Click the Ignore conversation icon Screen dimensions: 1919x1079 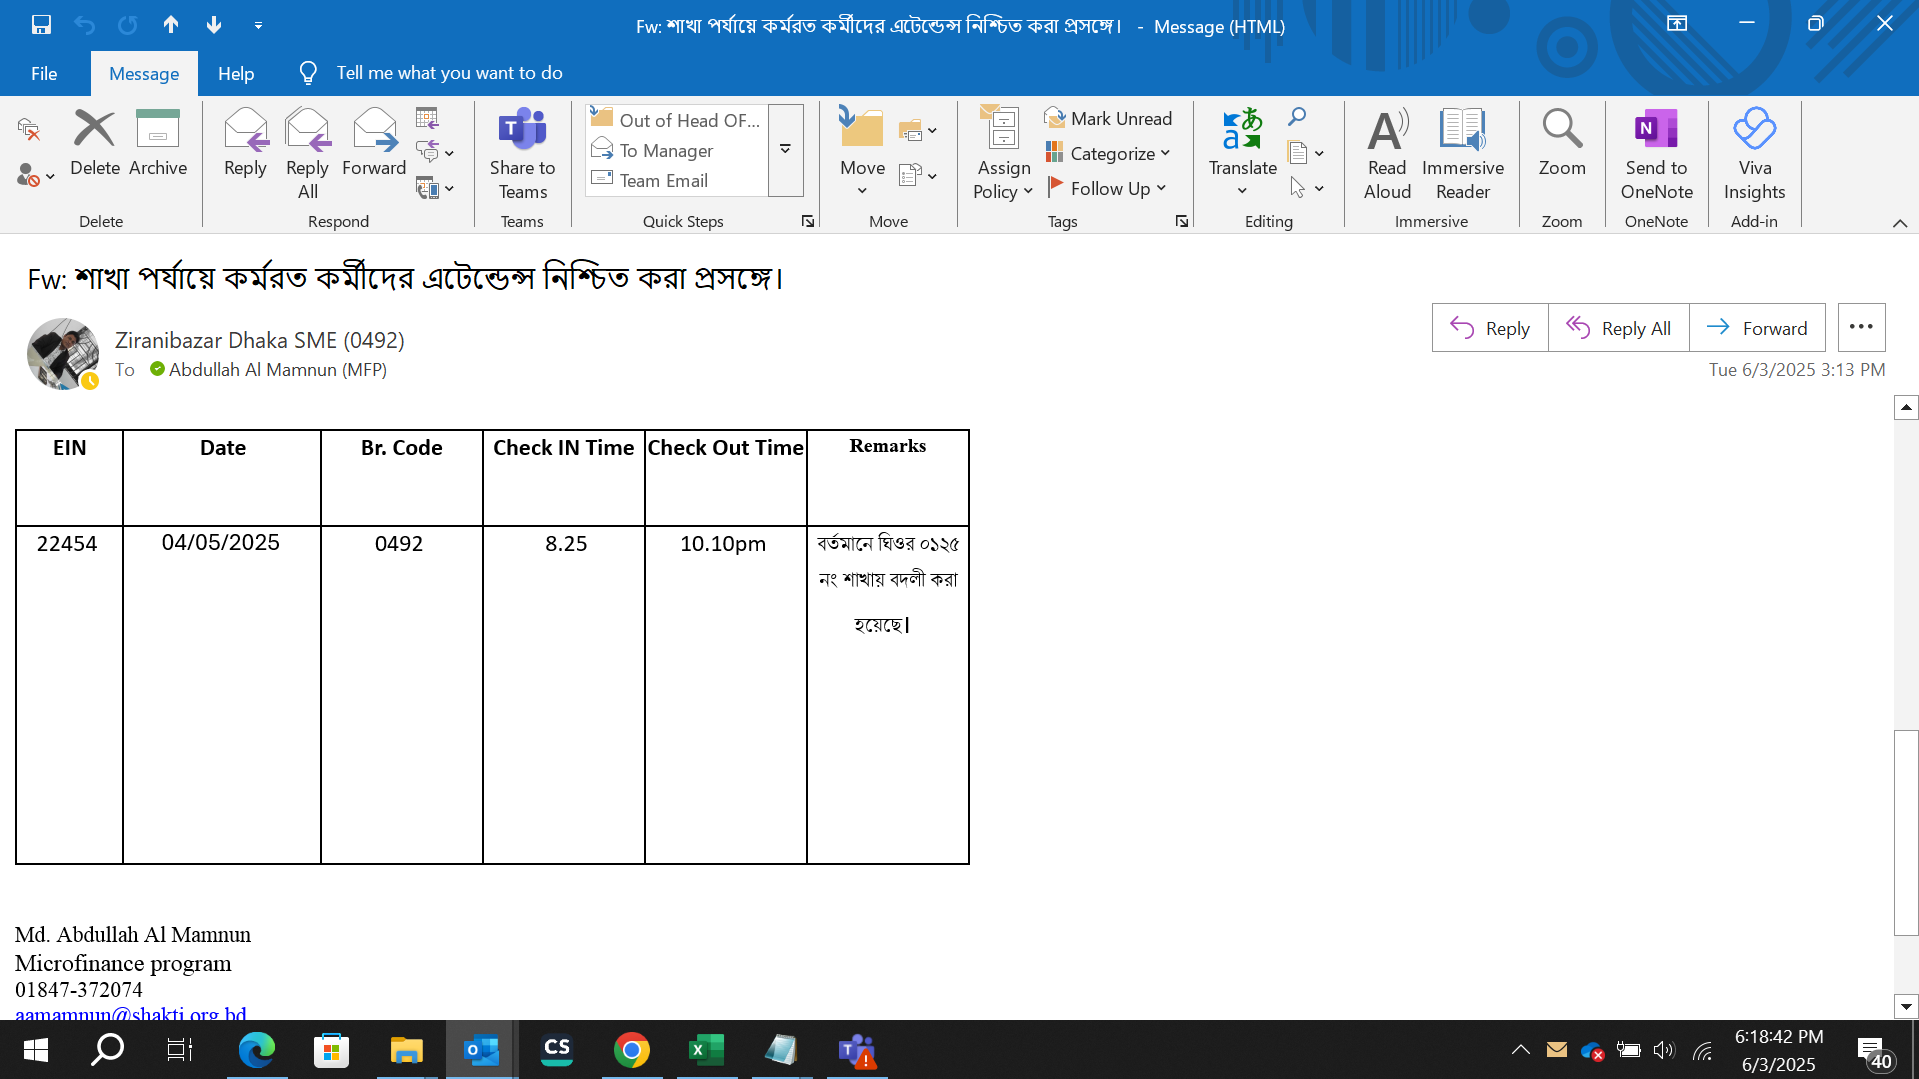pyautogui.click(x=29, y=128)
